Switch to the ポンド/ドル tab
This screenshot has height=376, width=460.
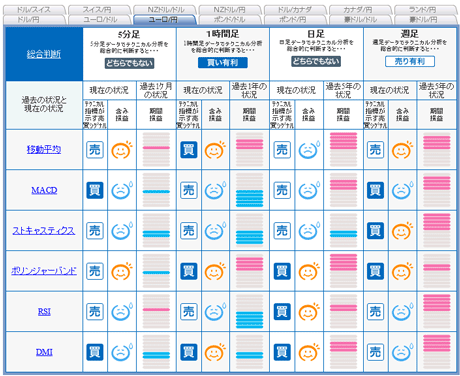230,20
